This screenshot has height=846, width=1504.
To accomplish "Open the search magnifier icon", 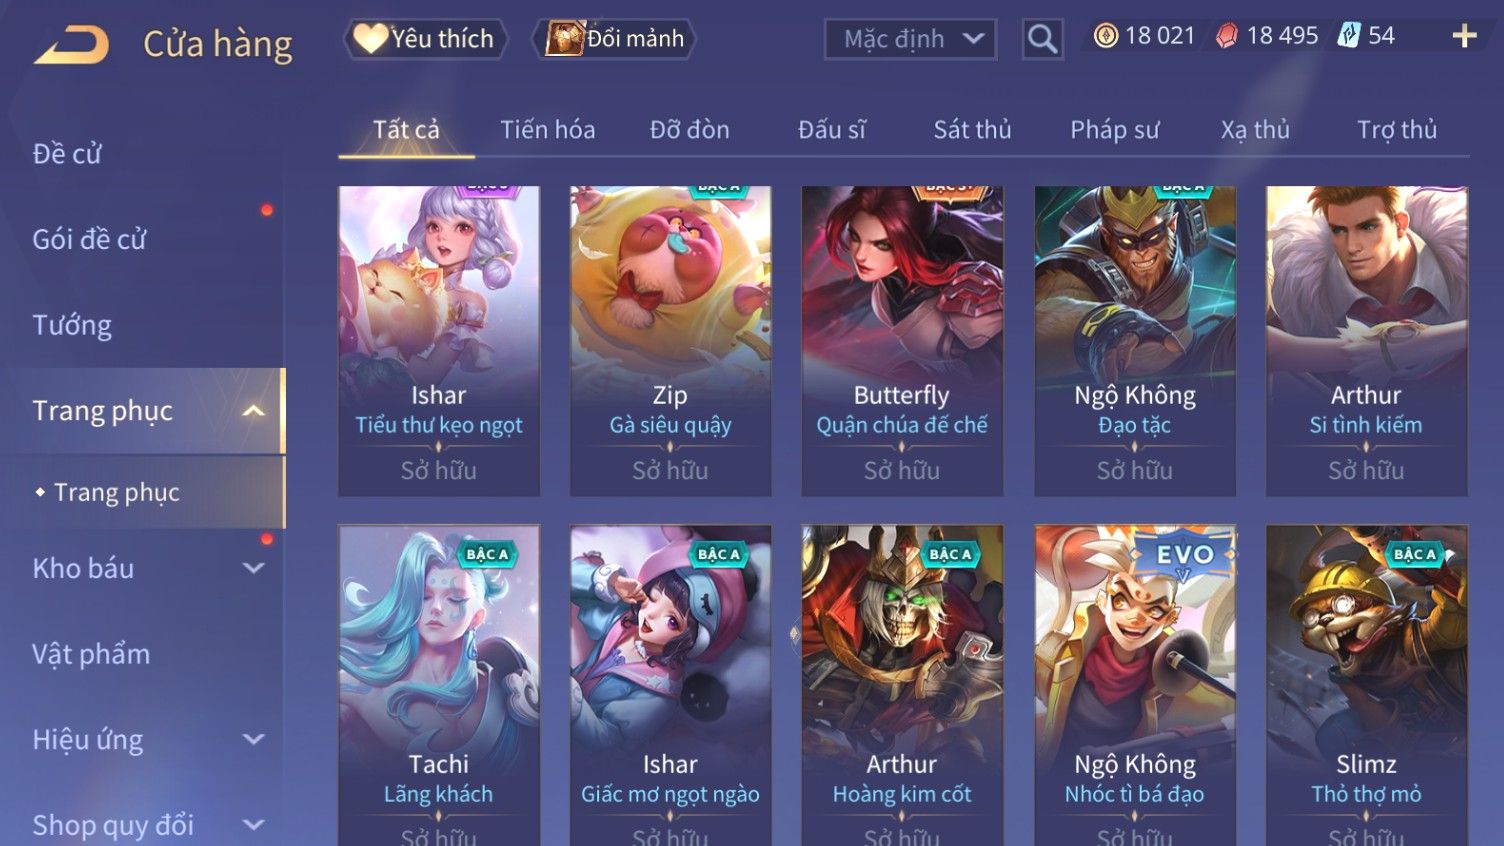I will pyautogui.click(x=1042, y=40).
